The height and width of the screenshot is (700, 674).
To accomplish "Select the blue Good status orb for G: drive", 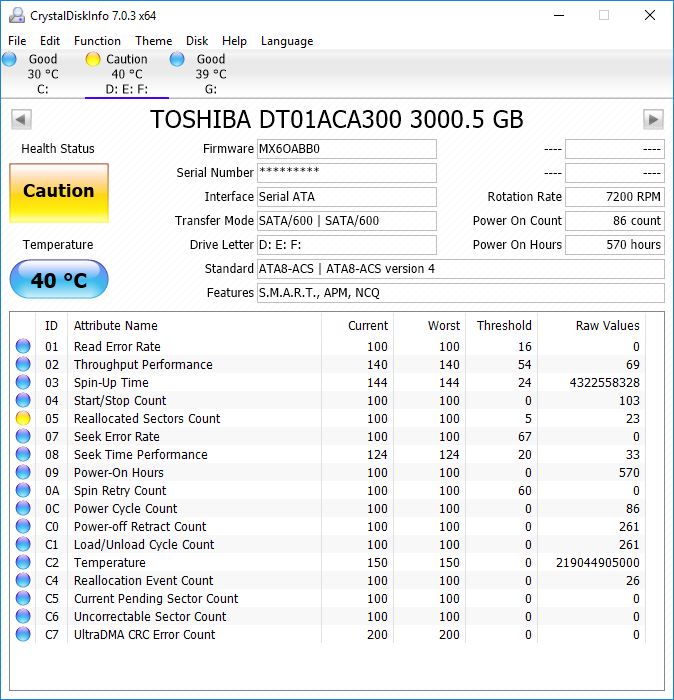I will [x=177, y=58].
